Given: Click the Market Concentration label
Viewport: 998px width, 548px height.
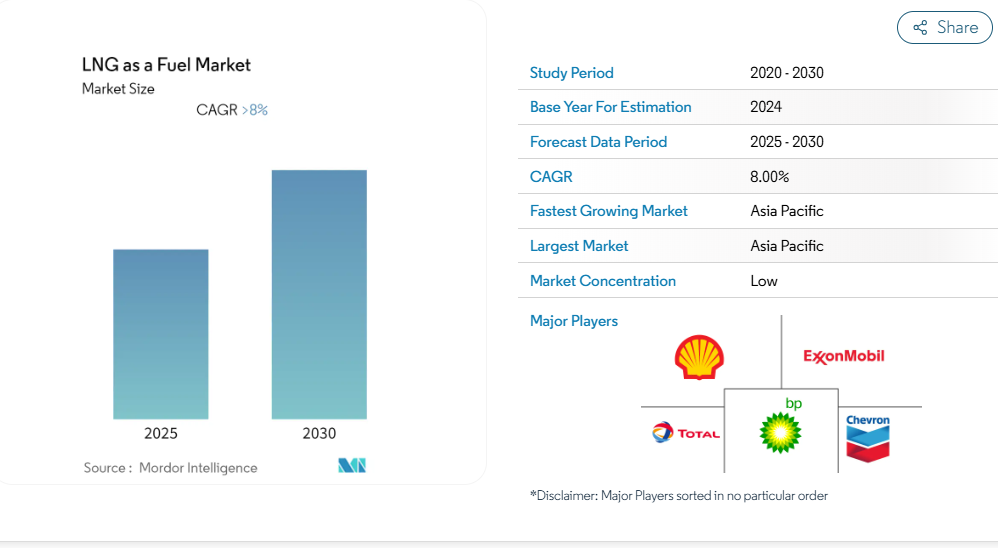Looking at the screenshot, I should [603, 281].
